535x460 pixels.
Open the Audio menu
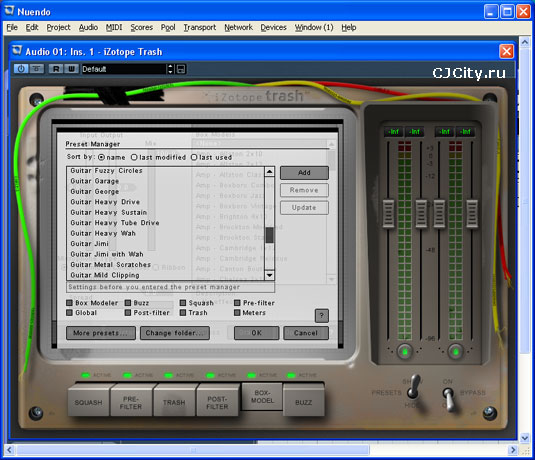pyautogui.click(x=88, y=27)
